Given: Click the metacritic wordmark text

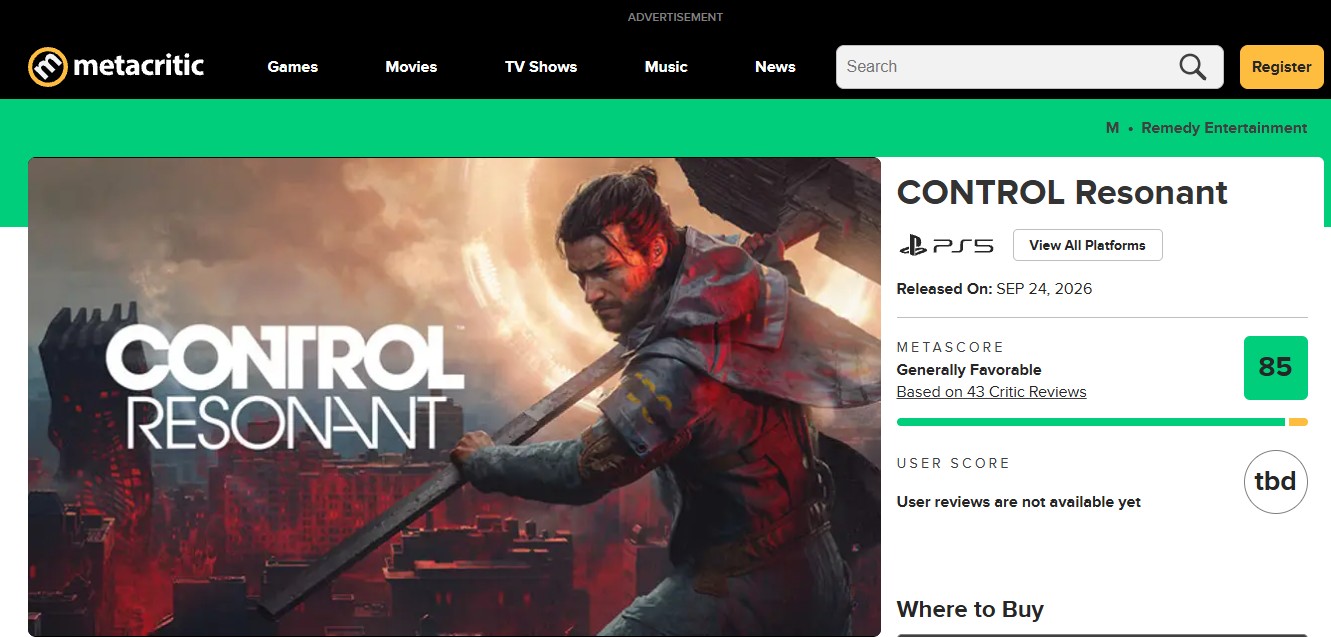Looking at the screenshot, I should click(x=138, y=66).
